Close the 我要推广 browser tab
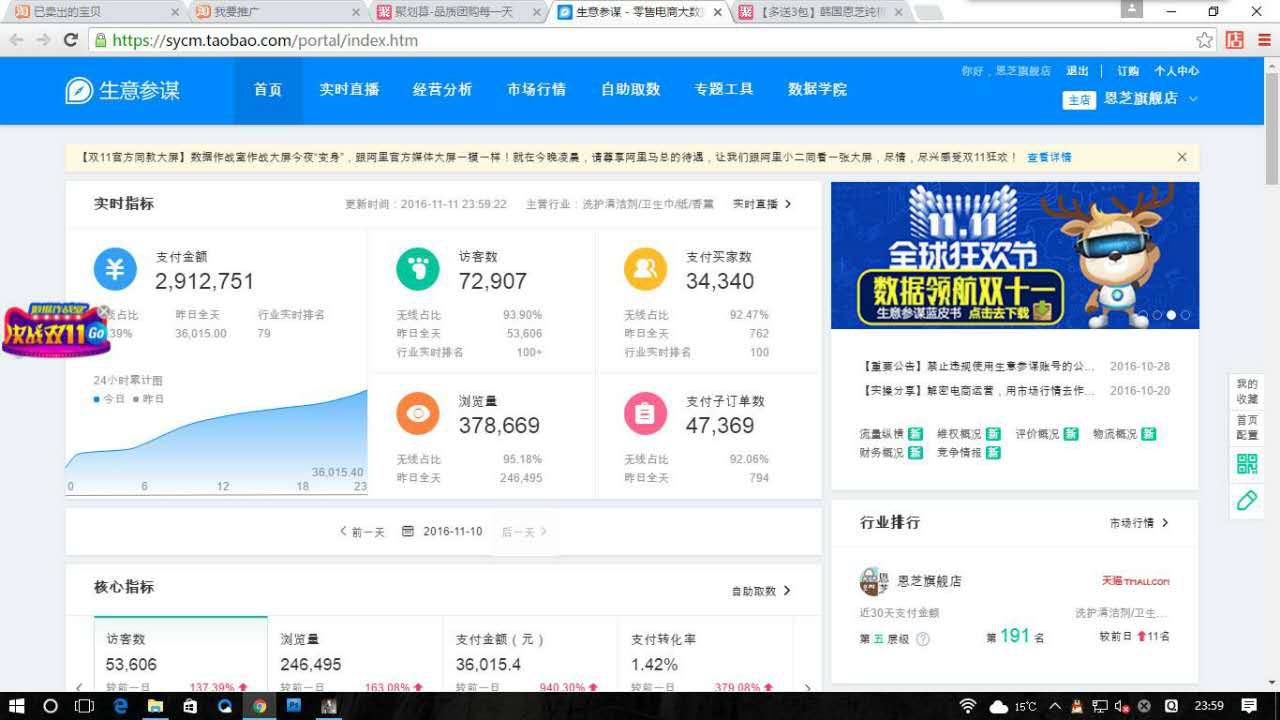Viewport: 1280px width, 720px height. (356, 12)
